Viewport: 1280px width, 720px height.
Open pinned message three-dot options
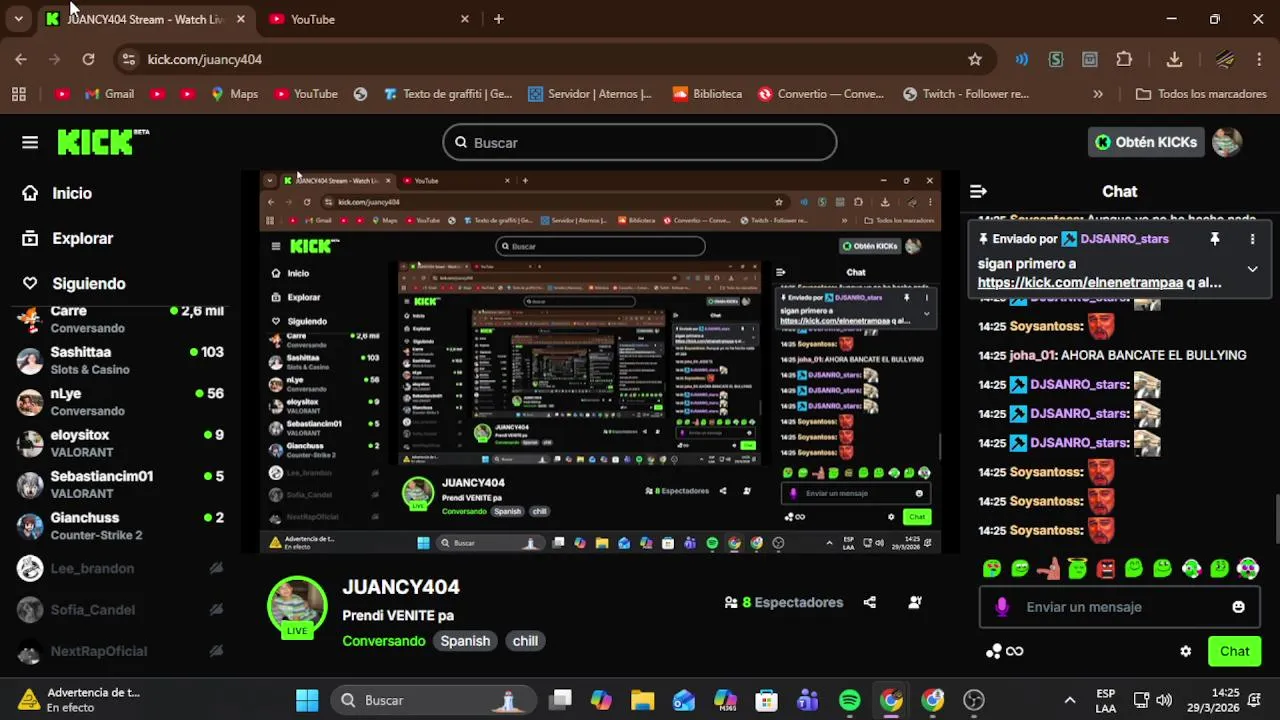pos(1252,239)
